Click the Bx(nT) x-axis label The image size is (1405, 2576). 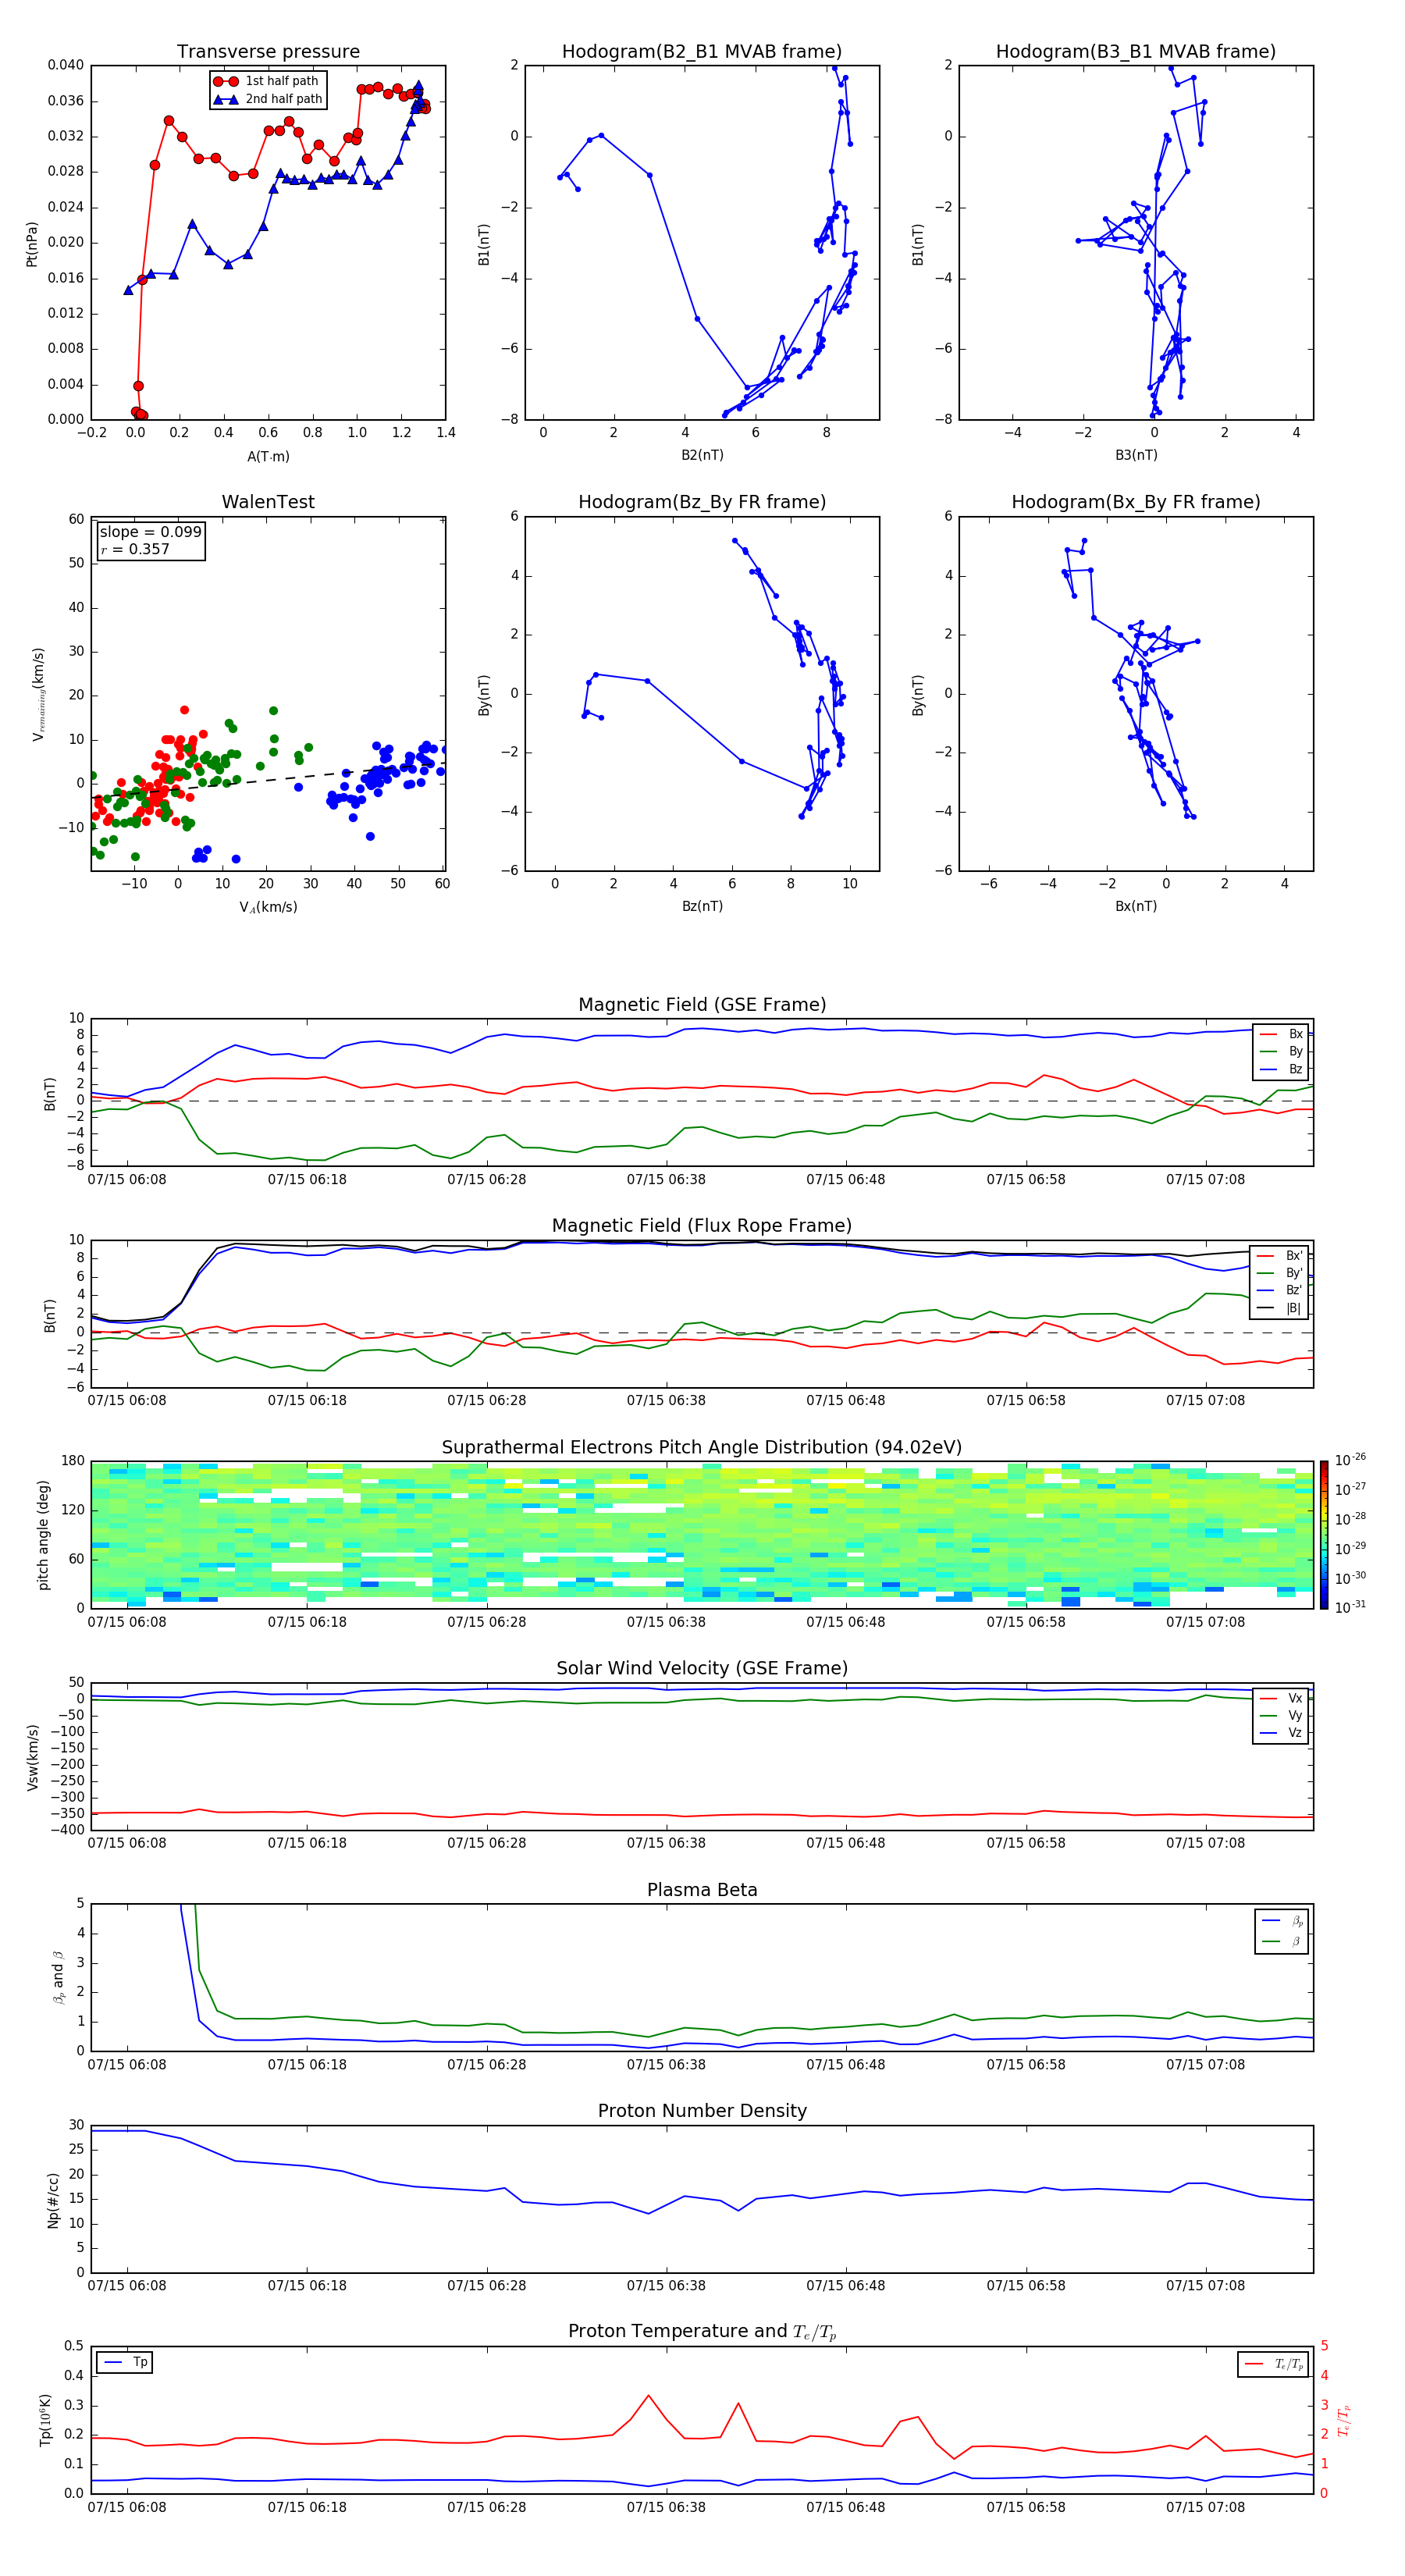[x=1136, y=906]
